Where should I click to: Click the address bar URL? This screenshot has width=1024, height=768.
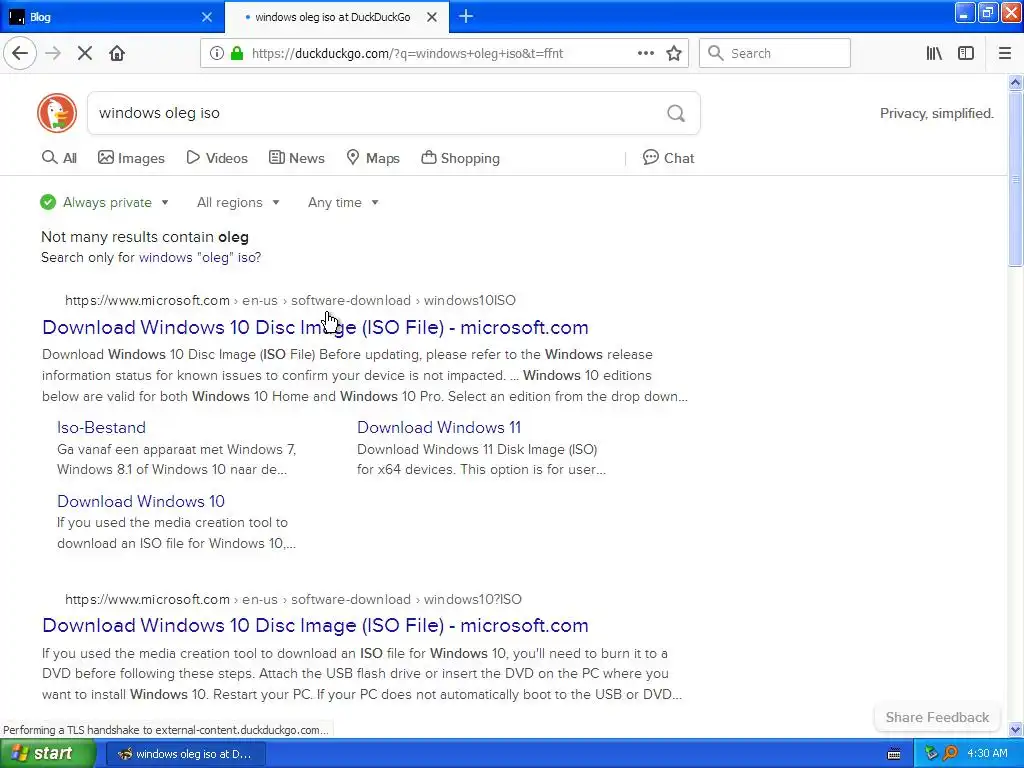tap(408, 54)
